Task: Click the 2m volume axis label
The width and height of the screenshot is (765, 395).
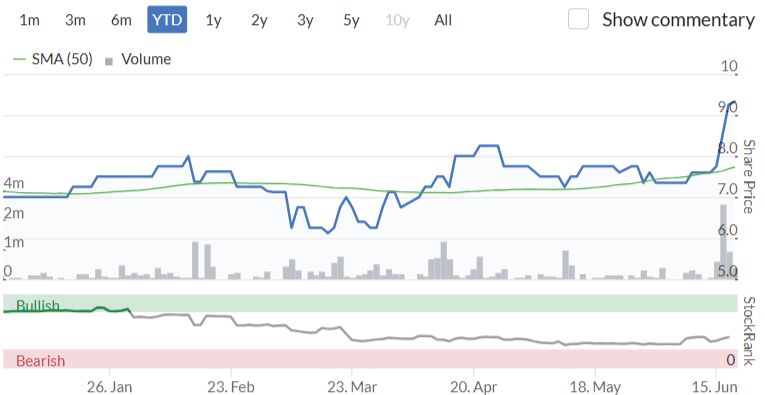Action: [13, 213]
